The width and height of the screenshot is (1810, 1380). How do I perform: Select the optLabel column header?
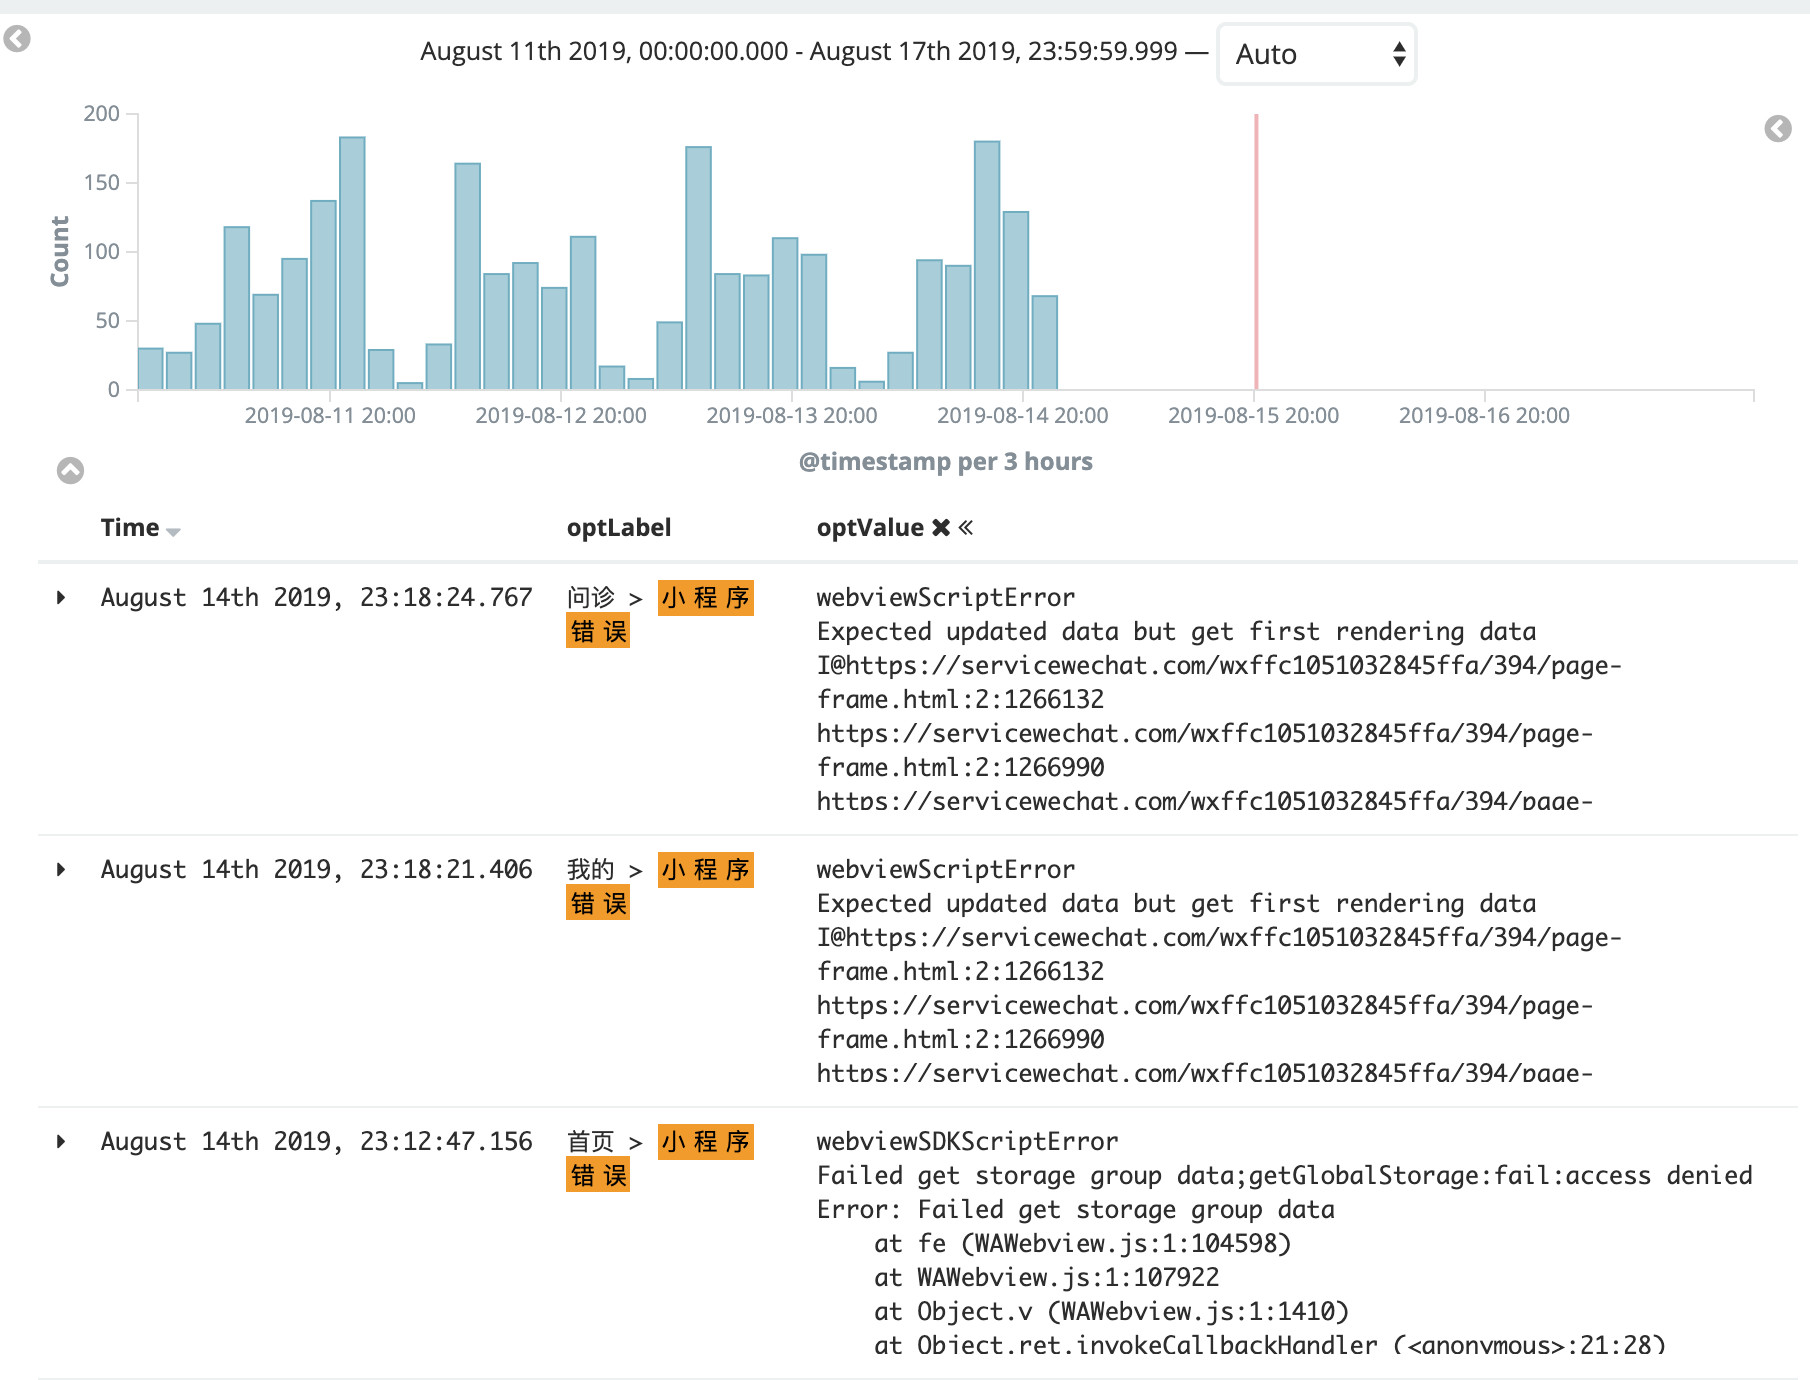(619, 527)
